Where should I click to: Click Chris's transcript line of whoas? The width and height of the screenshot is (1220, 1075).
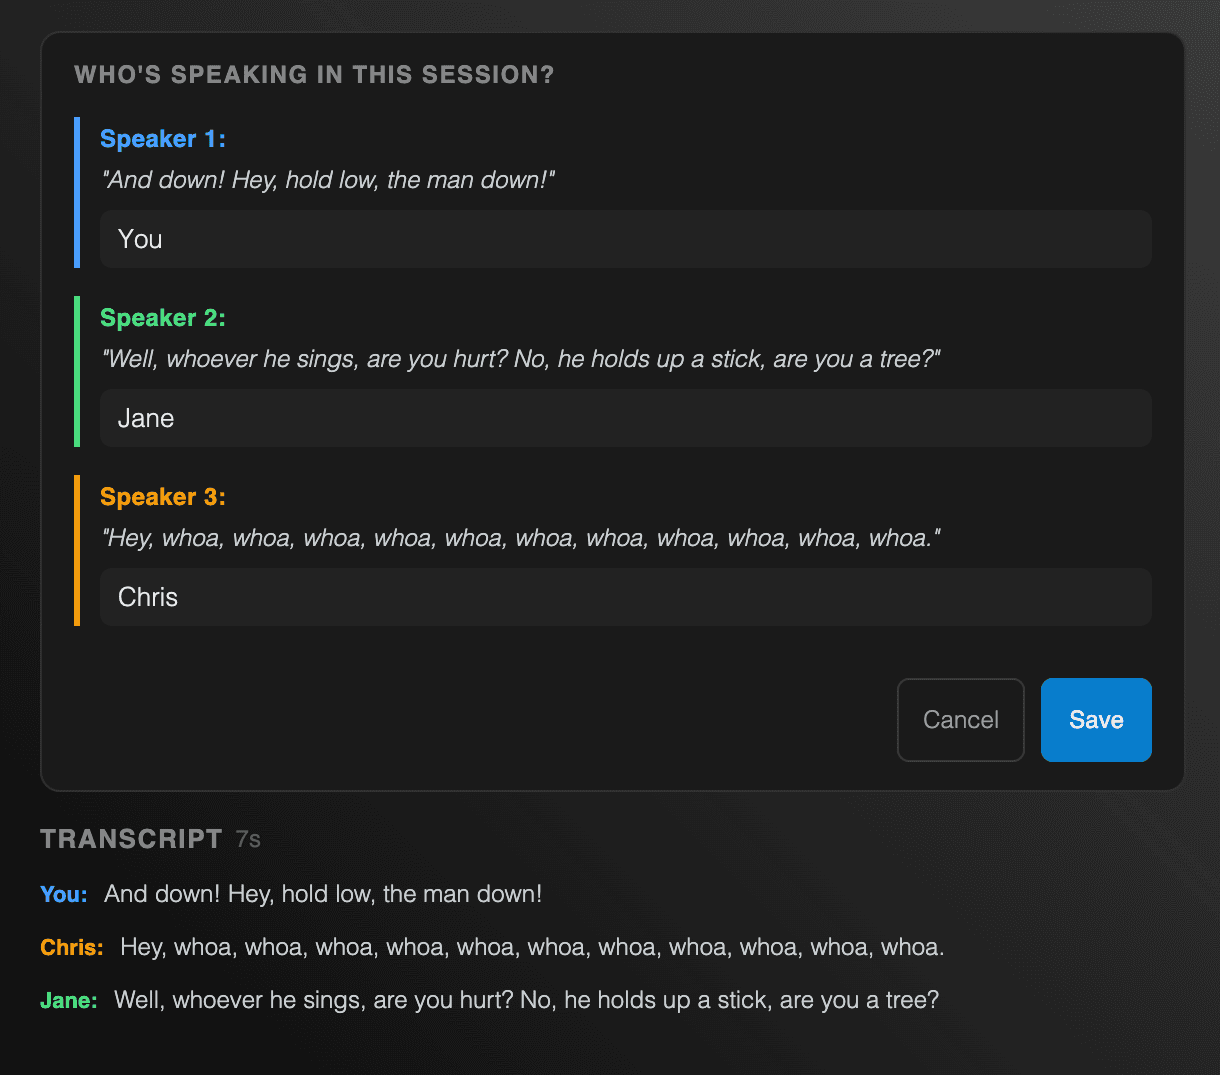(x=530, y=946)
